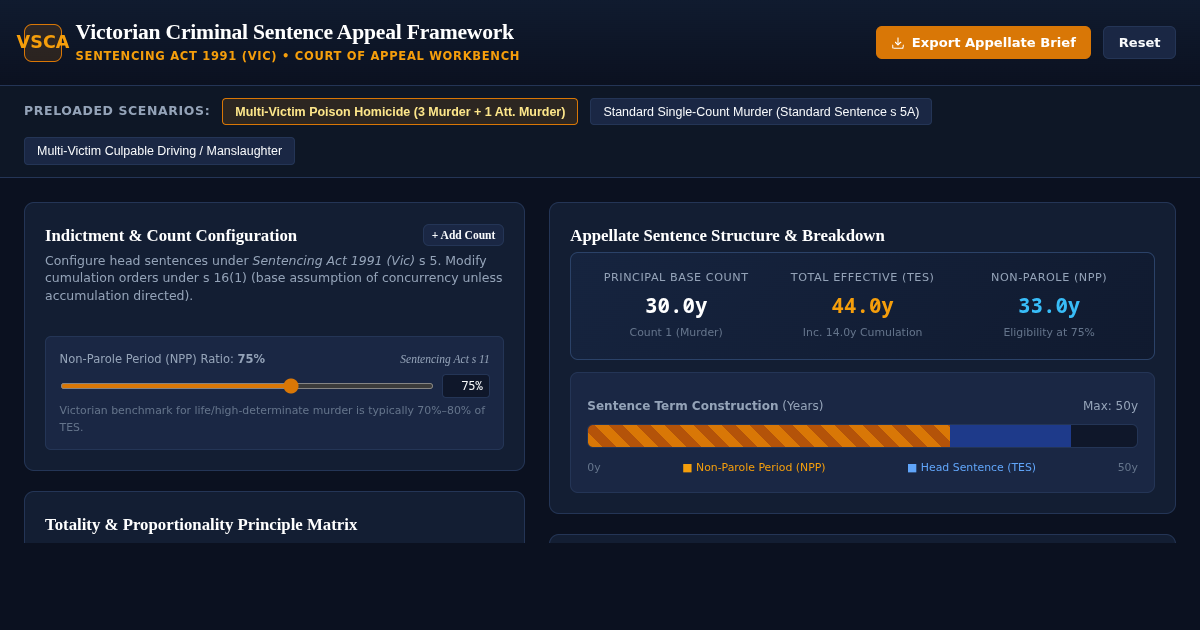Click the blue Head Sentence legend swatch
The image size is (1200, 630).
(x=912, y=468)
